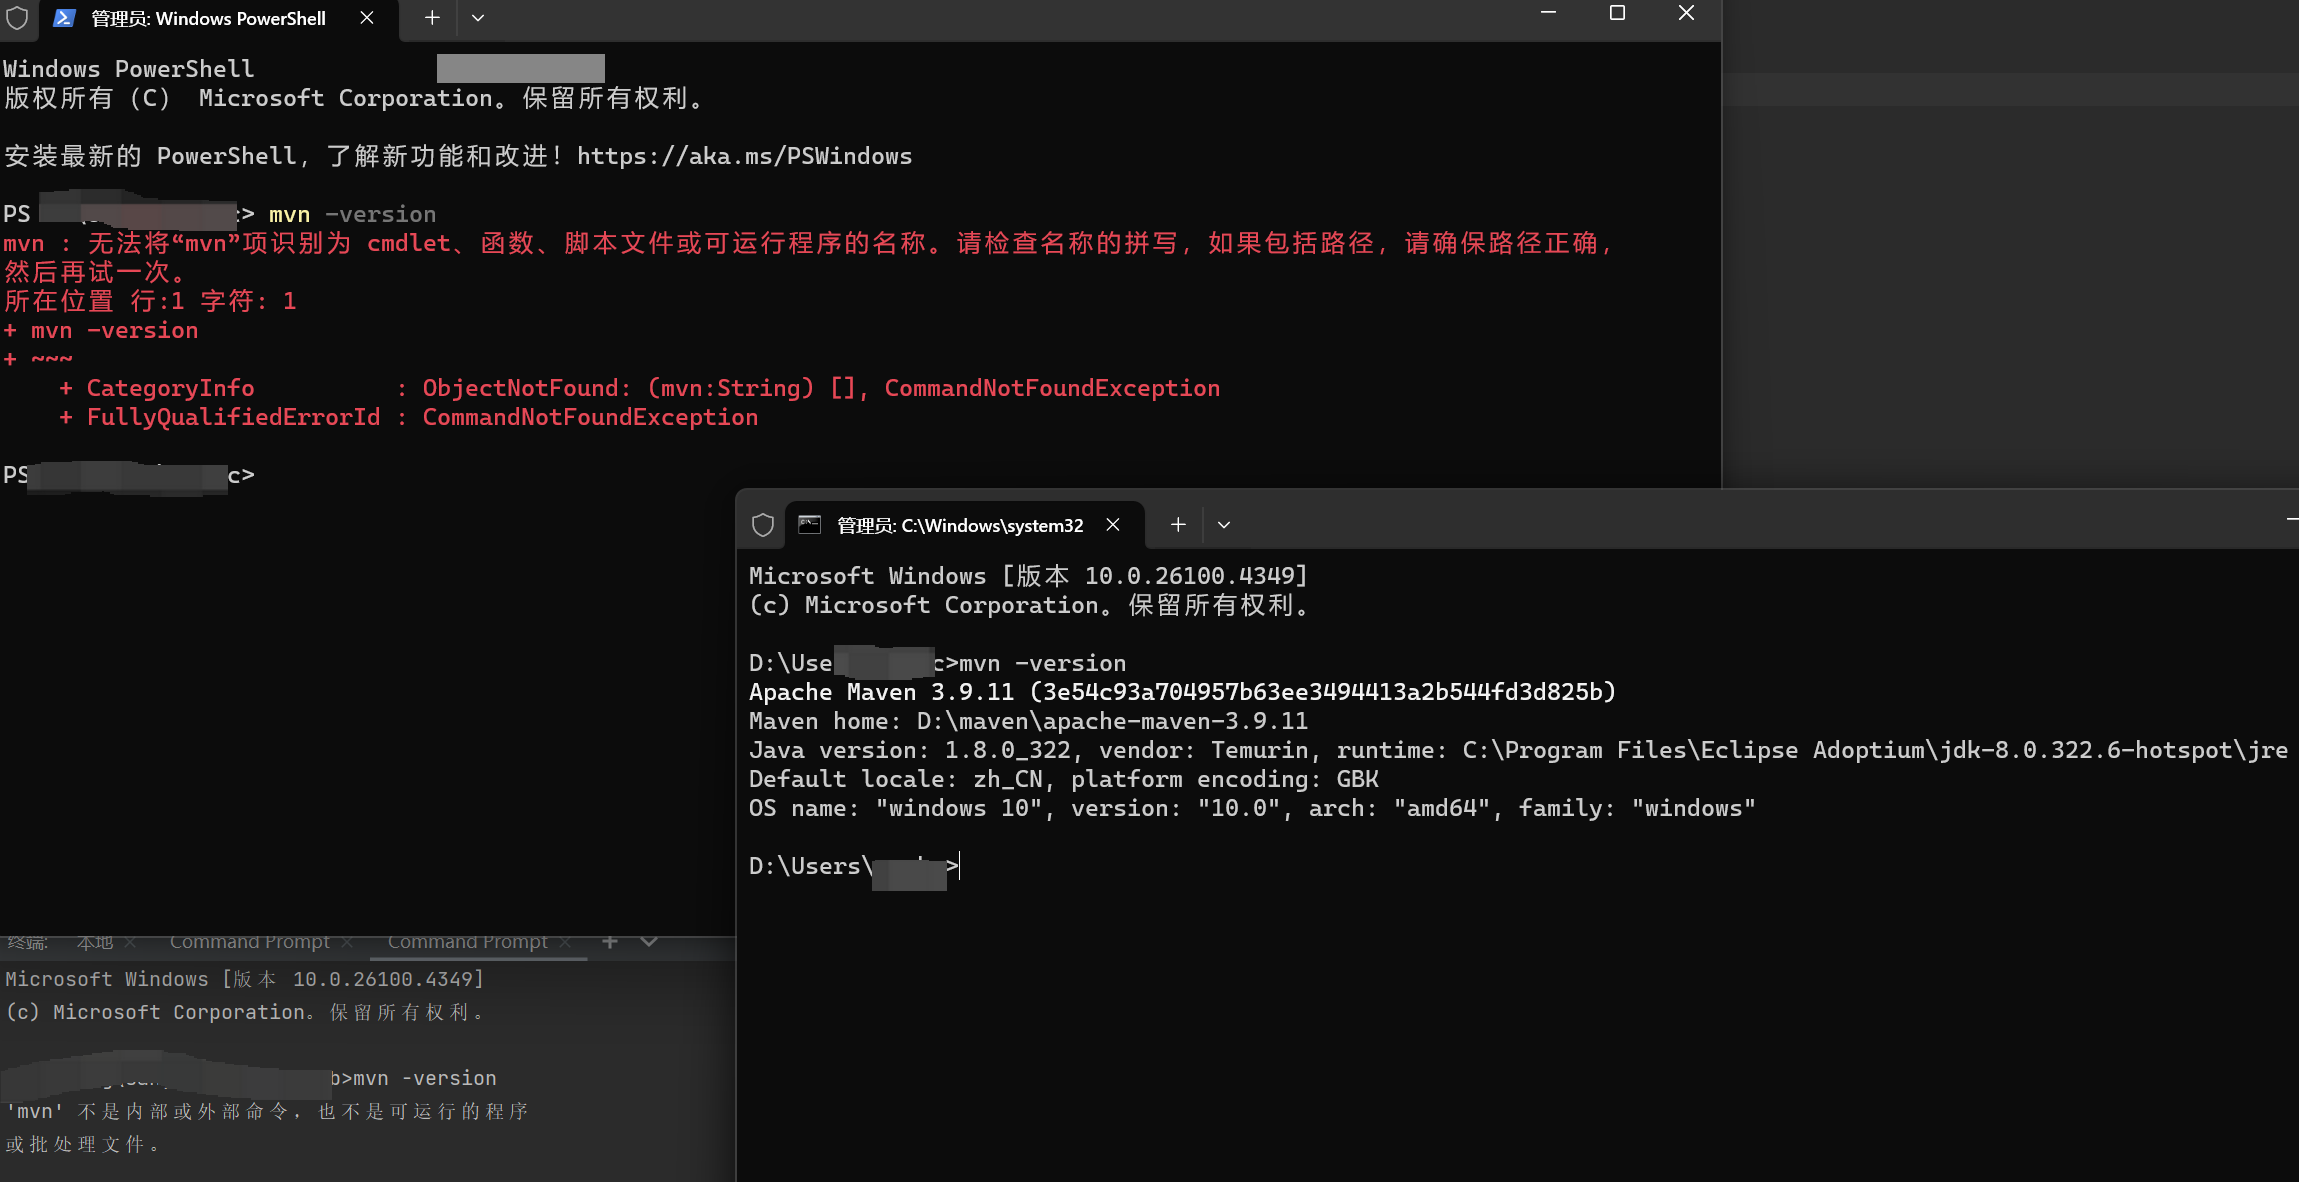
Task: Expand the PowerShell new-tab profile dropdown
Action: 478,18
